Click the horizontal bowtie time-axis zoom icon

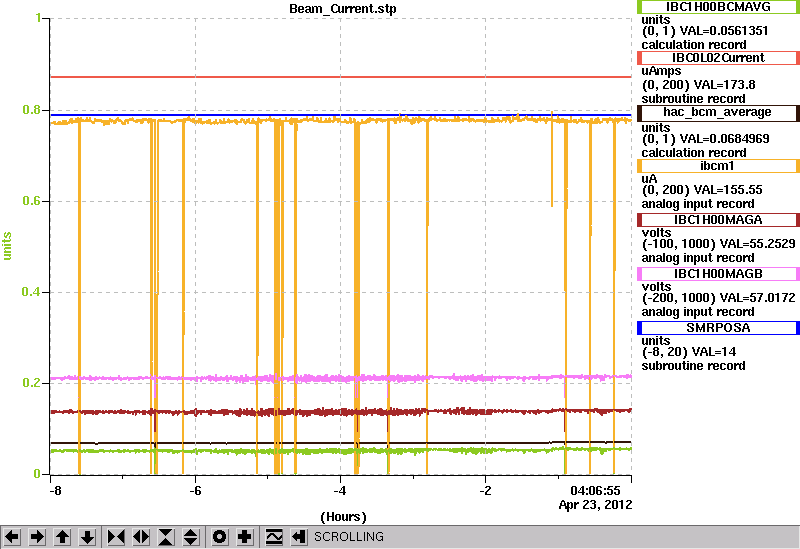[116, 537]
